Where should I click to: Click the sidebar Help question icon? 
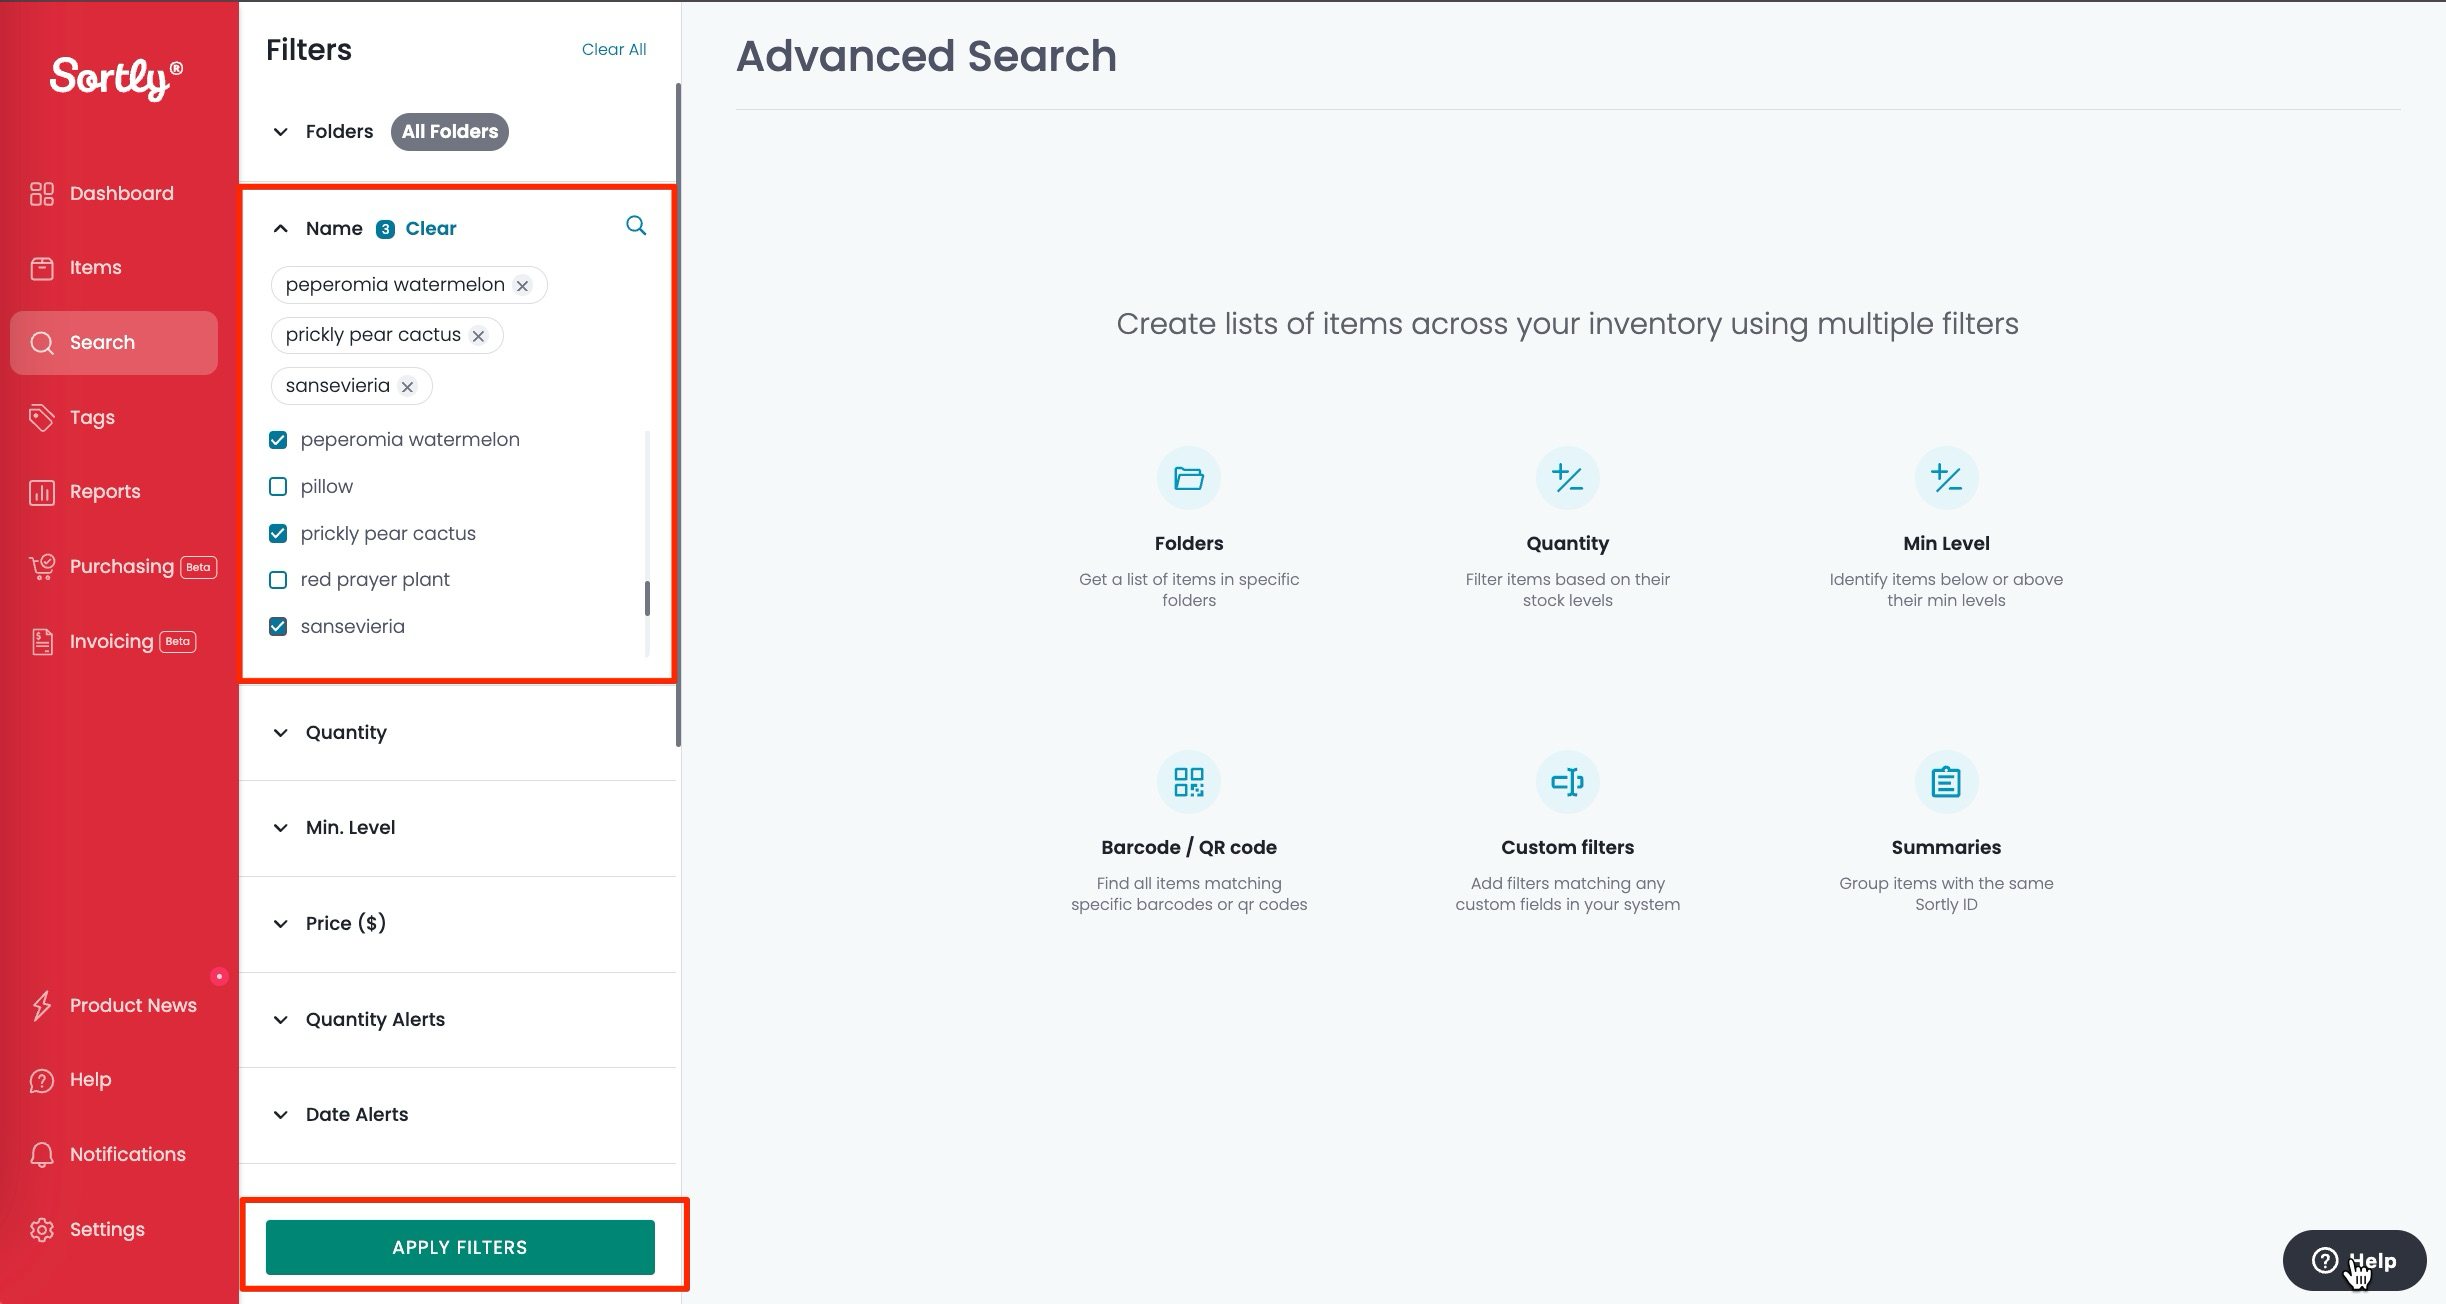click(x=42, y=1080)
